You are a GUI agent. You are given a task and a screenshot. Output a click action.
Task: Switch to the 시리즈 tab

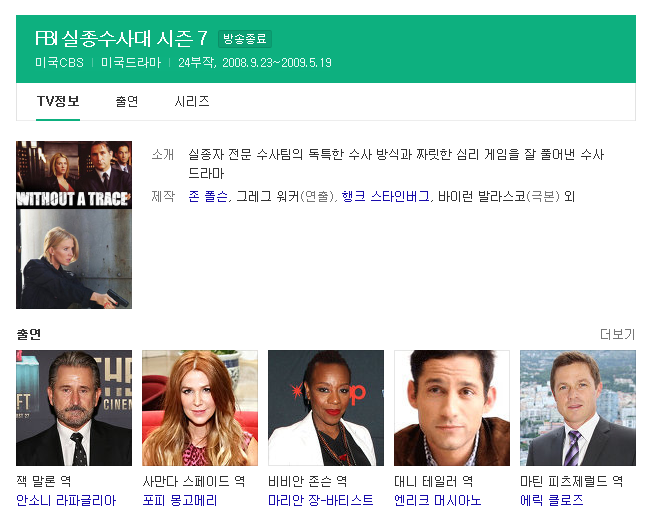click(192, 101)
